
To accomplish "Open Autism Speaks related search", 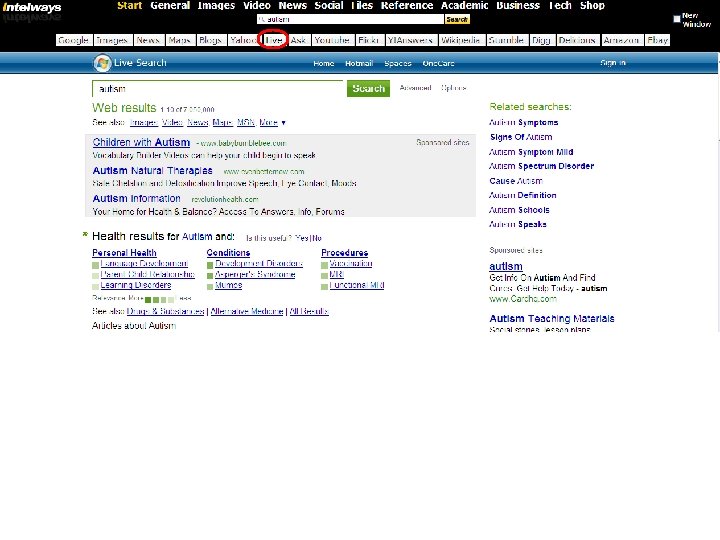I will (x=518, y=225).
